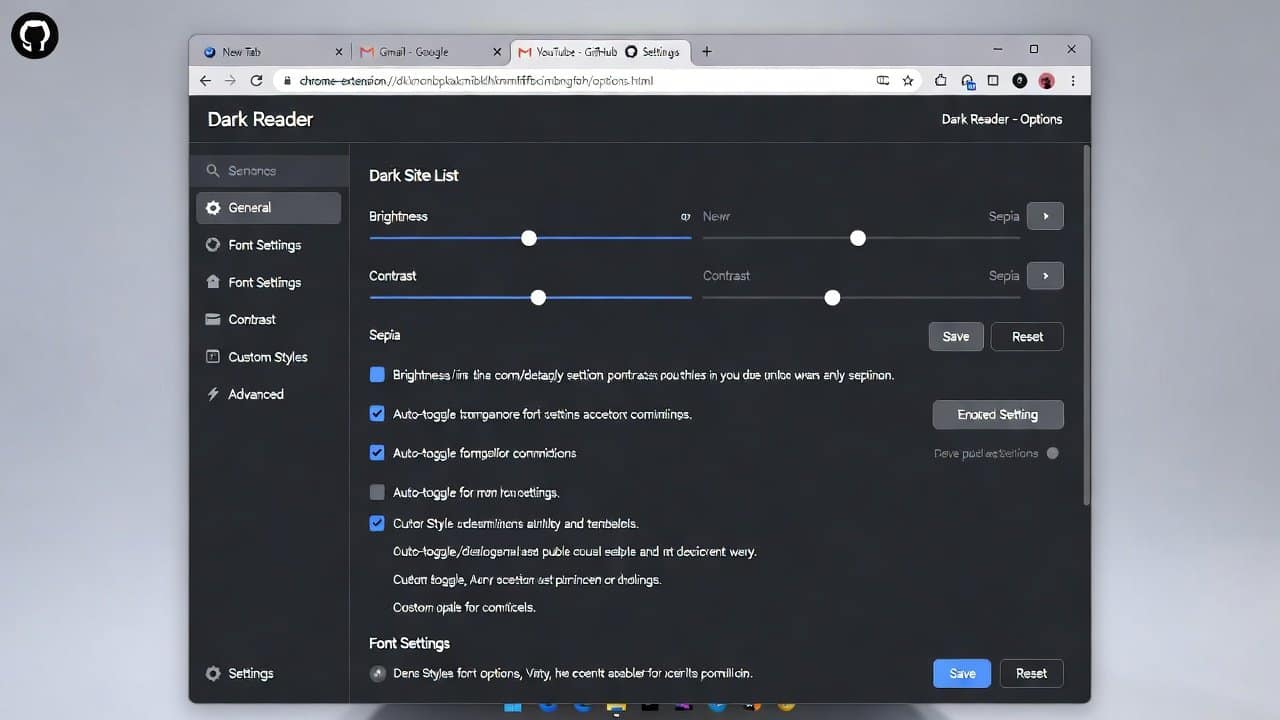Click the Reset button in the Sepia row
Screen dimensions: 1280x720
[1027, 337]
